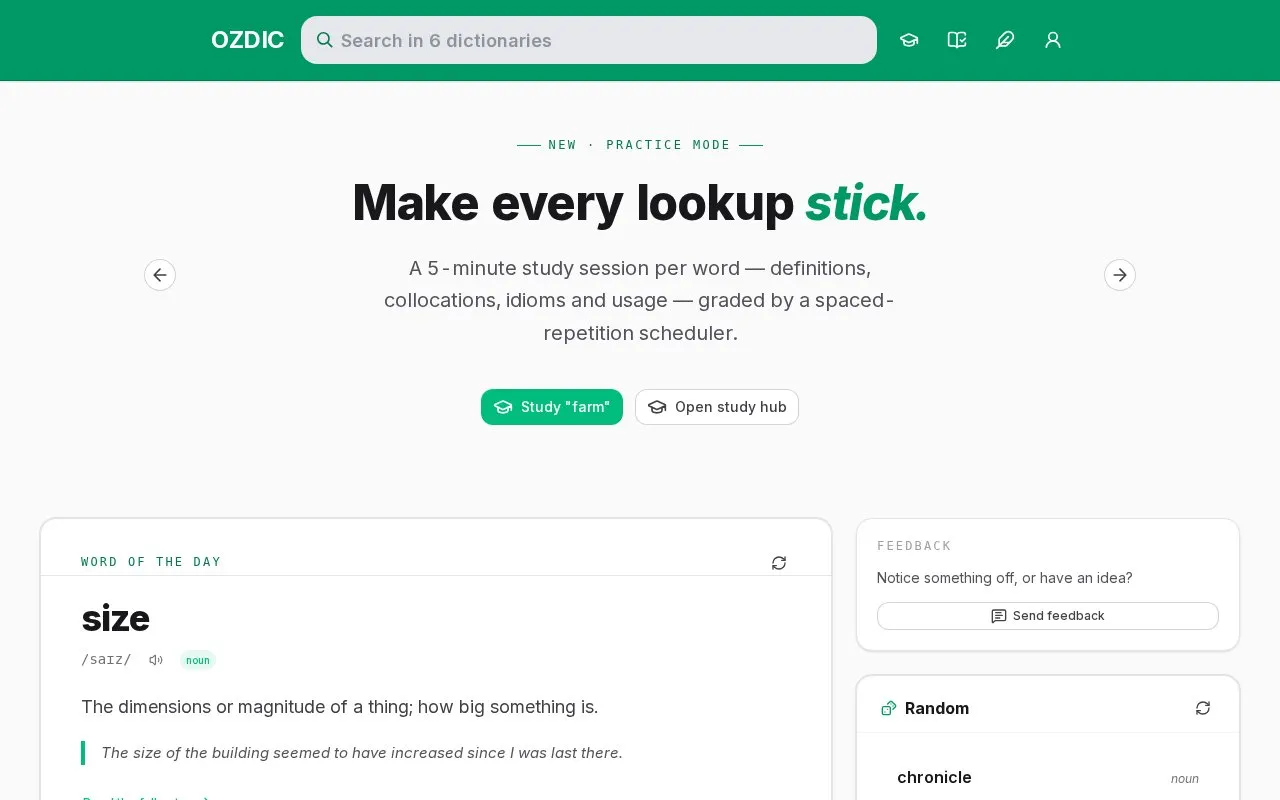Refresh the Random words list

[x=1203, y=708]
